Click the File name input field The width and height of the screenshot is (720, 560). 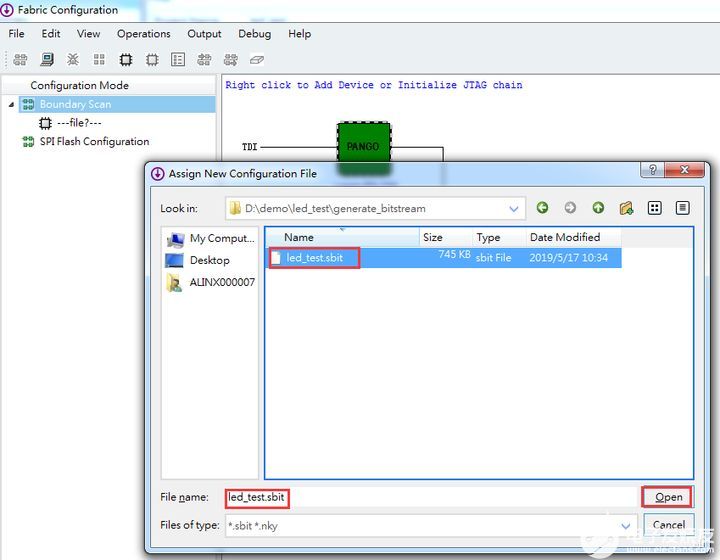click(x=431, y=497)
